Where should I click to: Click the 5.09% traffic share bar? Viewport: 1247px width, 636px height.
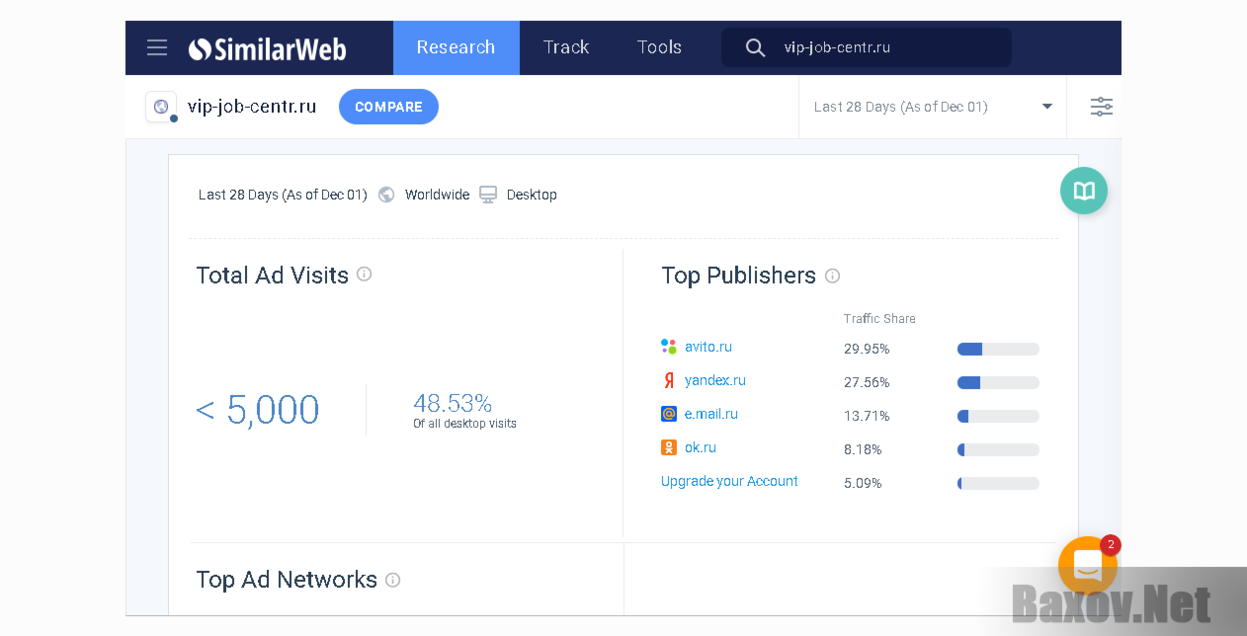[x=998, y=483]
